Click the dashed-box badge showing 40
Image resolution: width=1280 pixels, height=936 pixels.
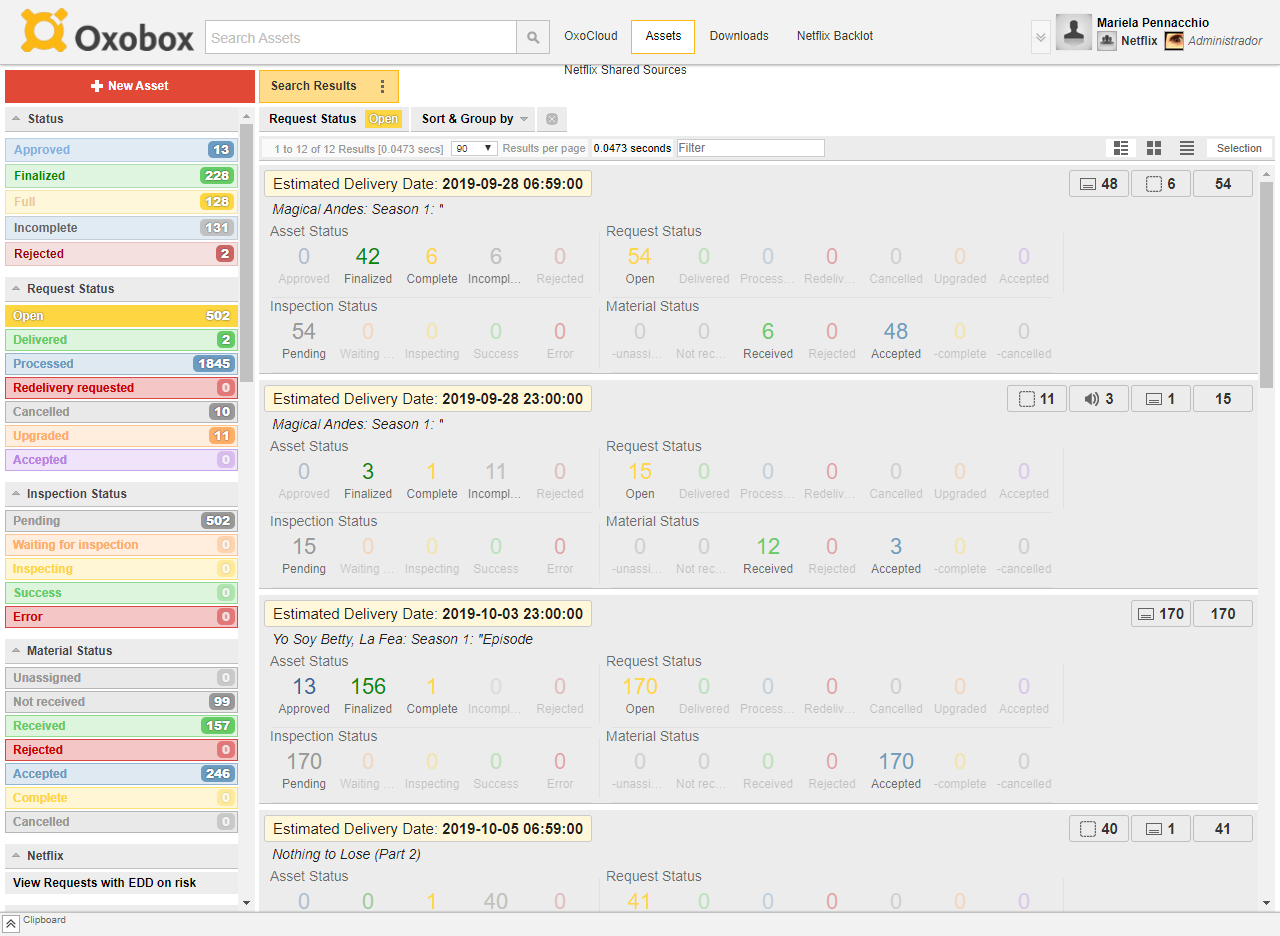[1099, 829]
